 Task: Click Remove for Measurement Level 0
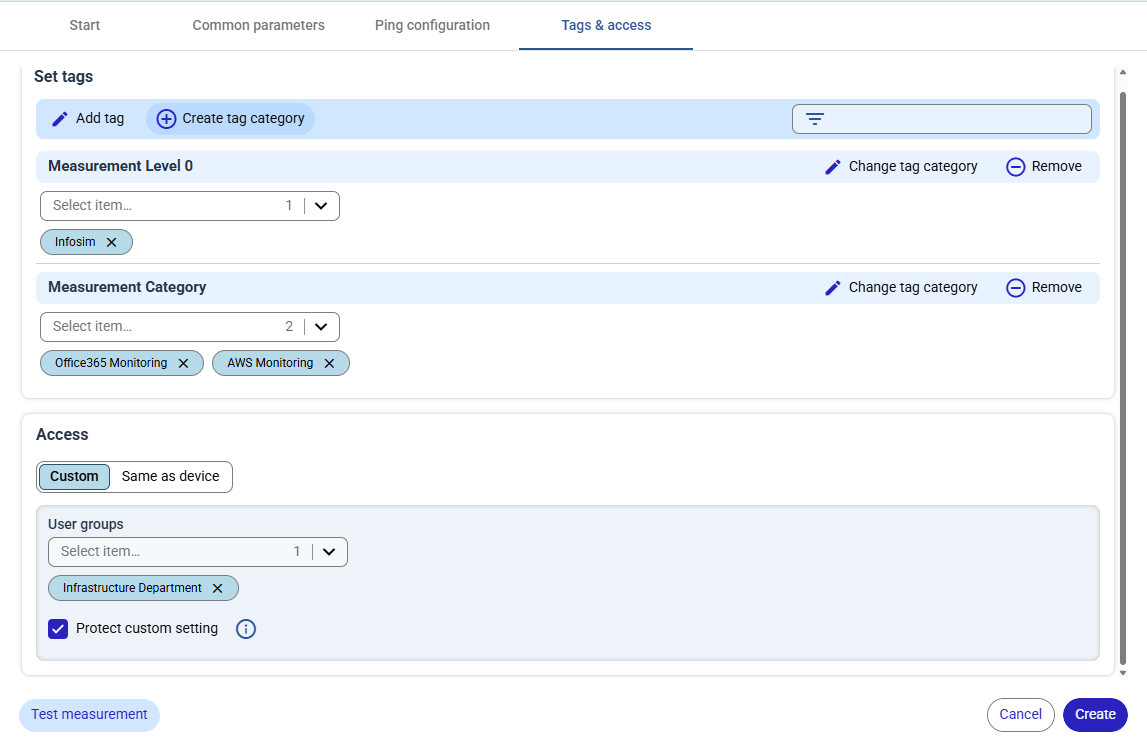coord(1044,167)
